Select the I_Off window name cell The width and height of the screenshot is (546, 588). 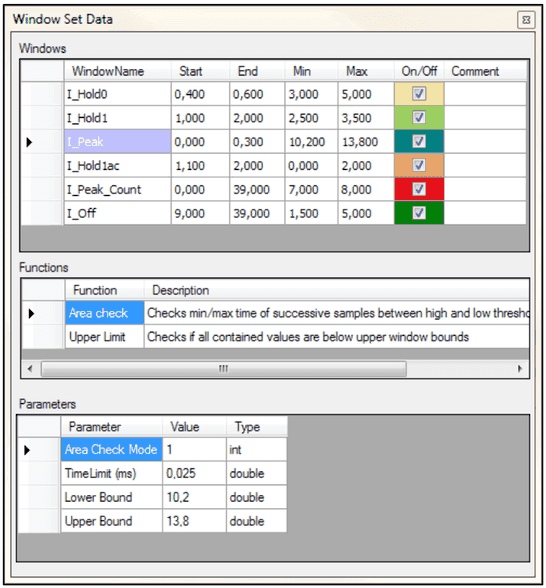pos(117,213)
